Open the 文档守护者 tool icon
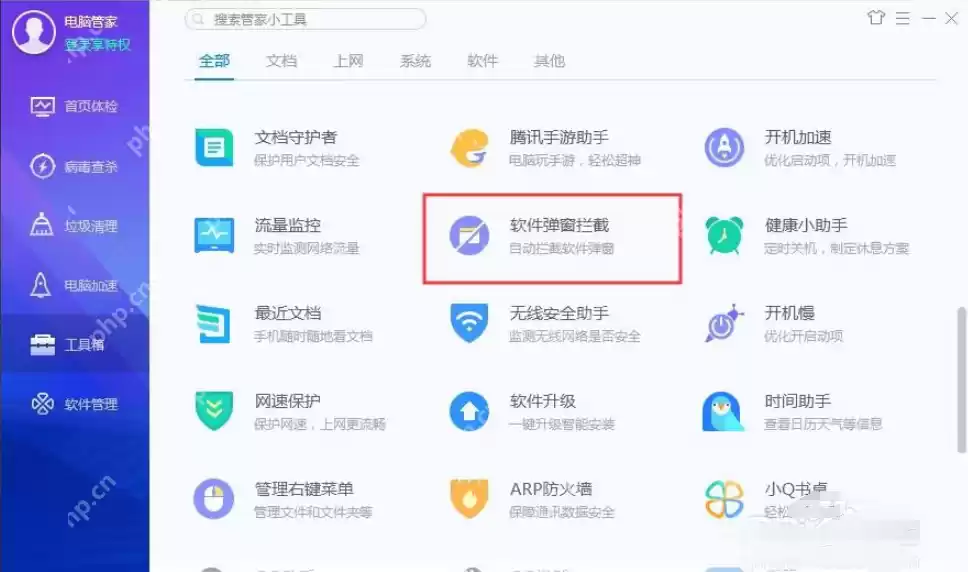The image size is (968, 572). (214, 147)
